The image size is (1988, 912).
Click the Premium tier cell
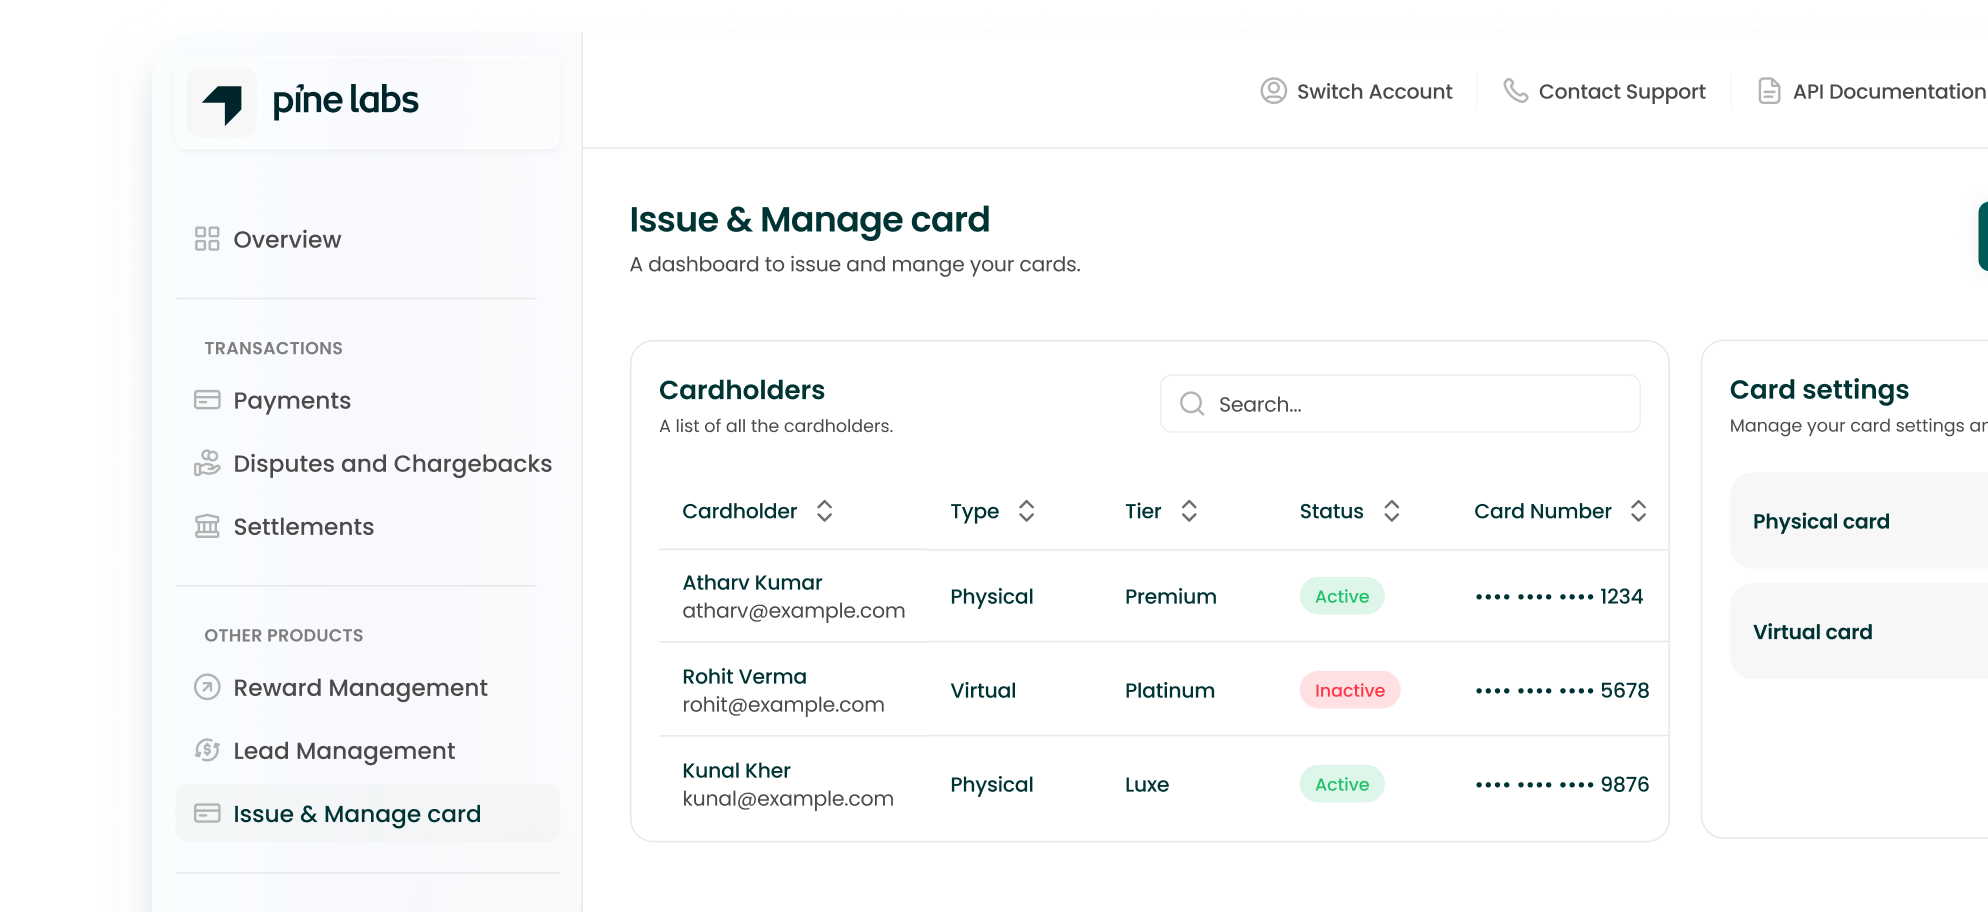pos(1170,596)
